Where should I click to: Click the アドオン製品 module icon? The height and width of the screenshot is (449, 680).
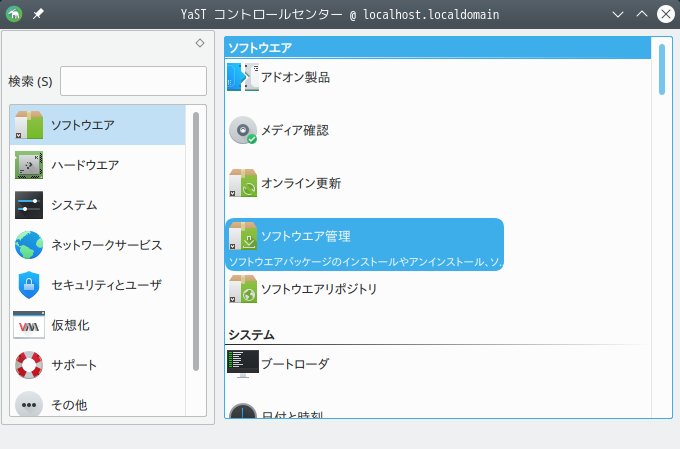click(x=243, y=77)
